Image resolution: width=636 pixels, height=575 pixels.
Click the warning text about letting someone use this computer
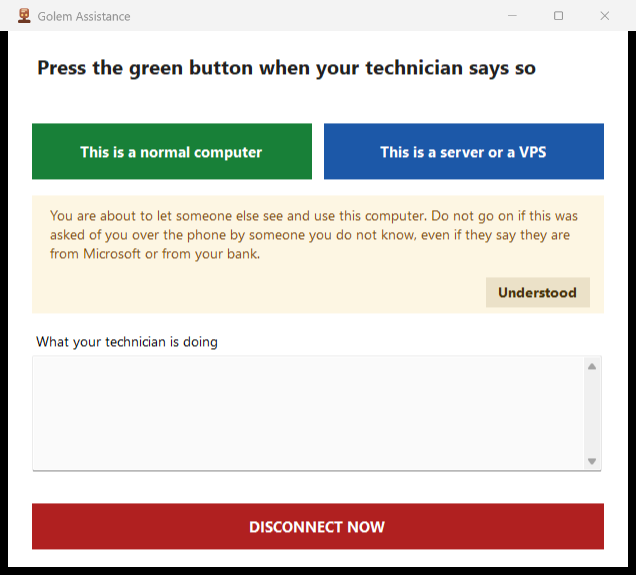coord(314,235)
